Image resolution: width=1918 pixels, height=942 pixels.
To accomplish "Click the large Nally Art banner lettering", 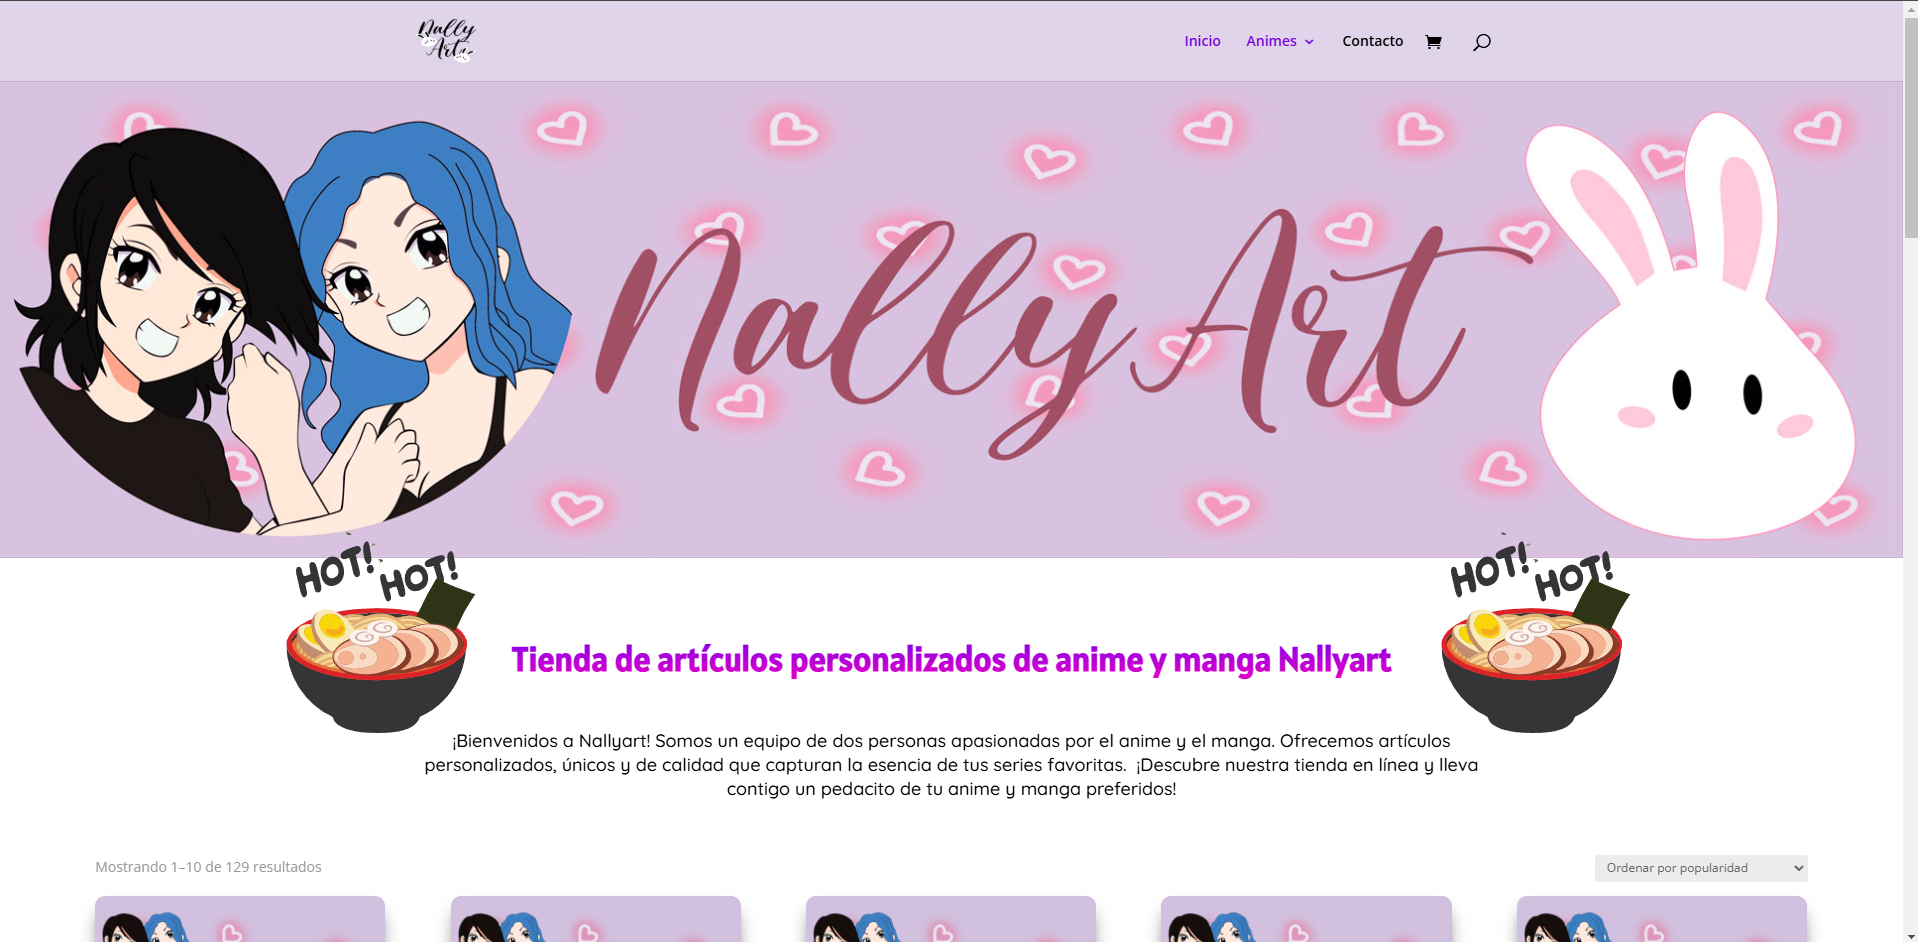I will coord(1062,330).
